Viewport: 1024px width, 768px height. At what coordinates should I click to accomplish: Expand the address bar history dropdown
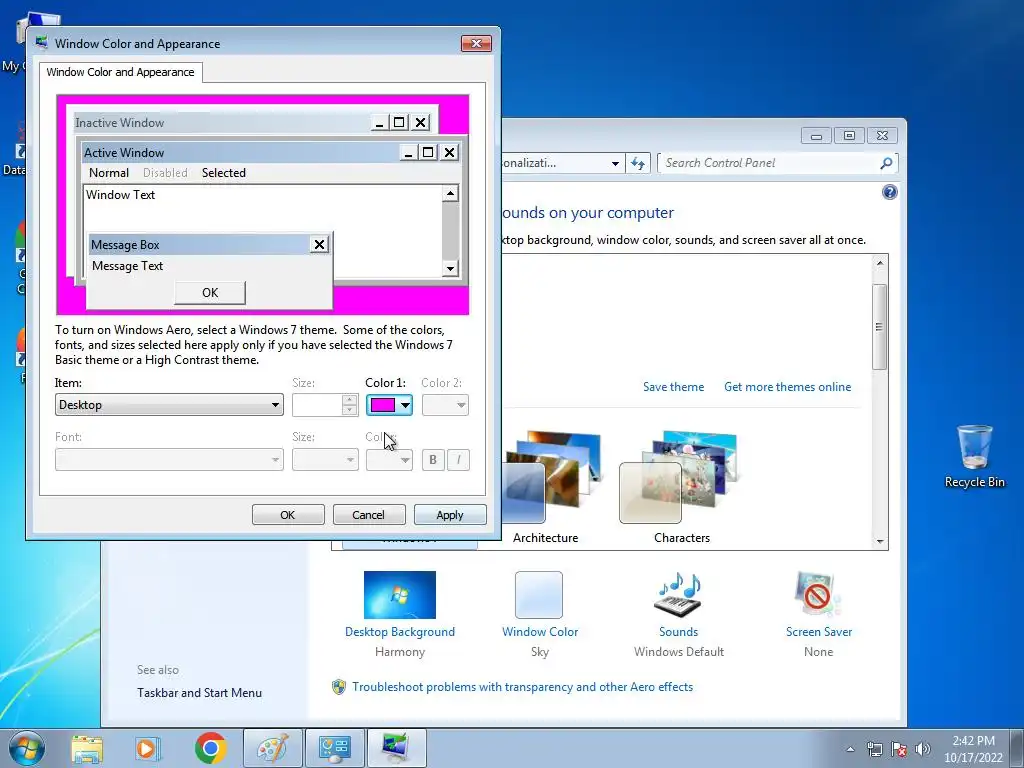pos(615,163)
